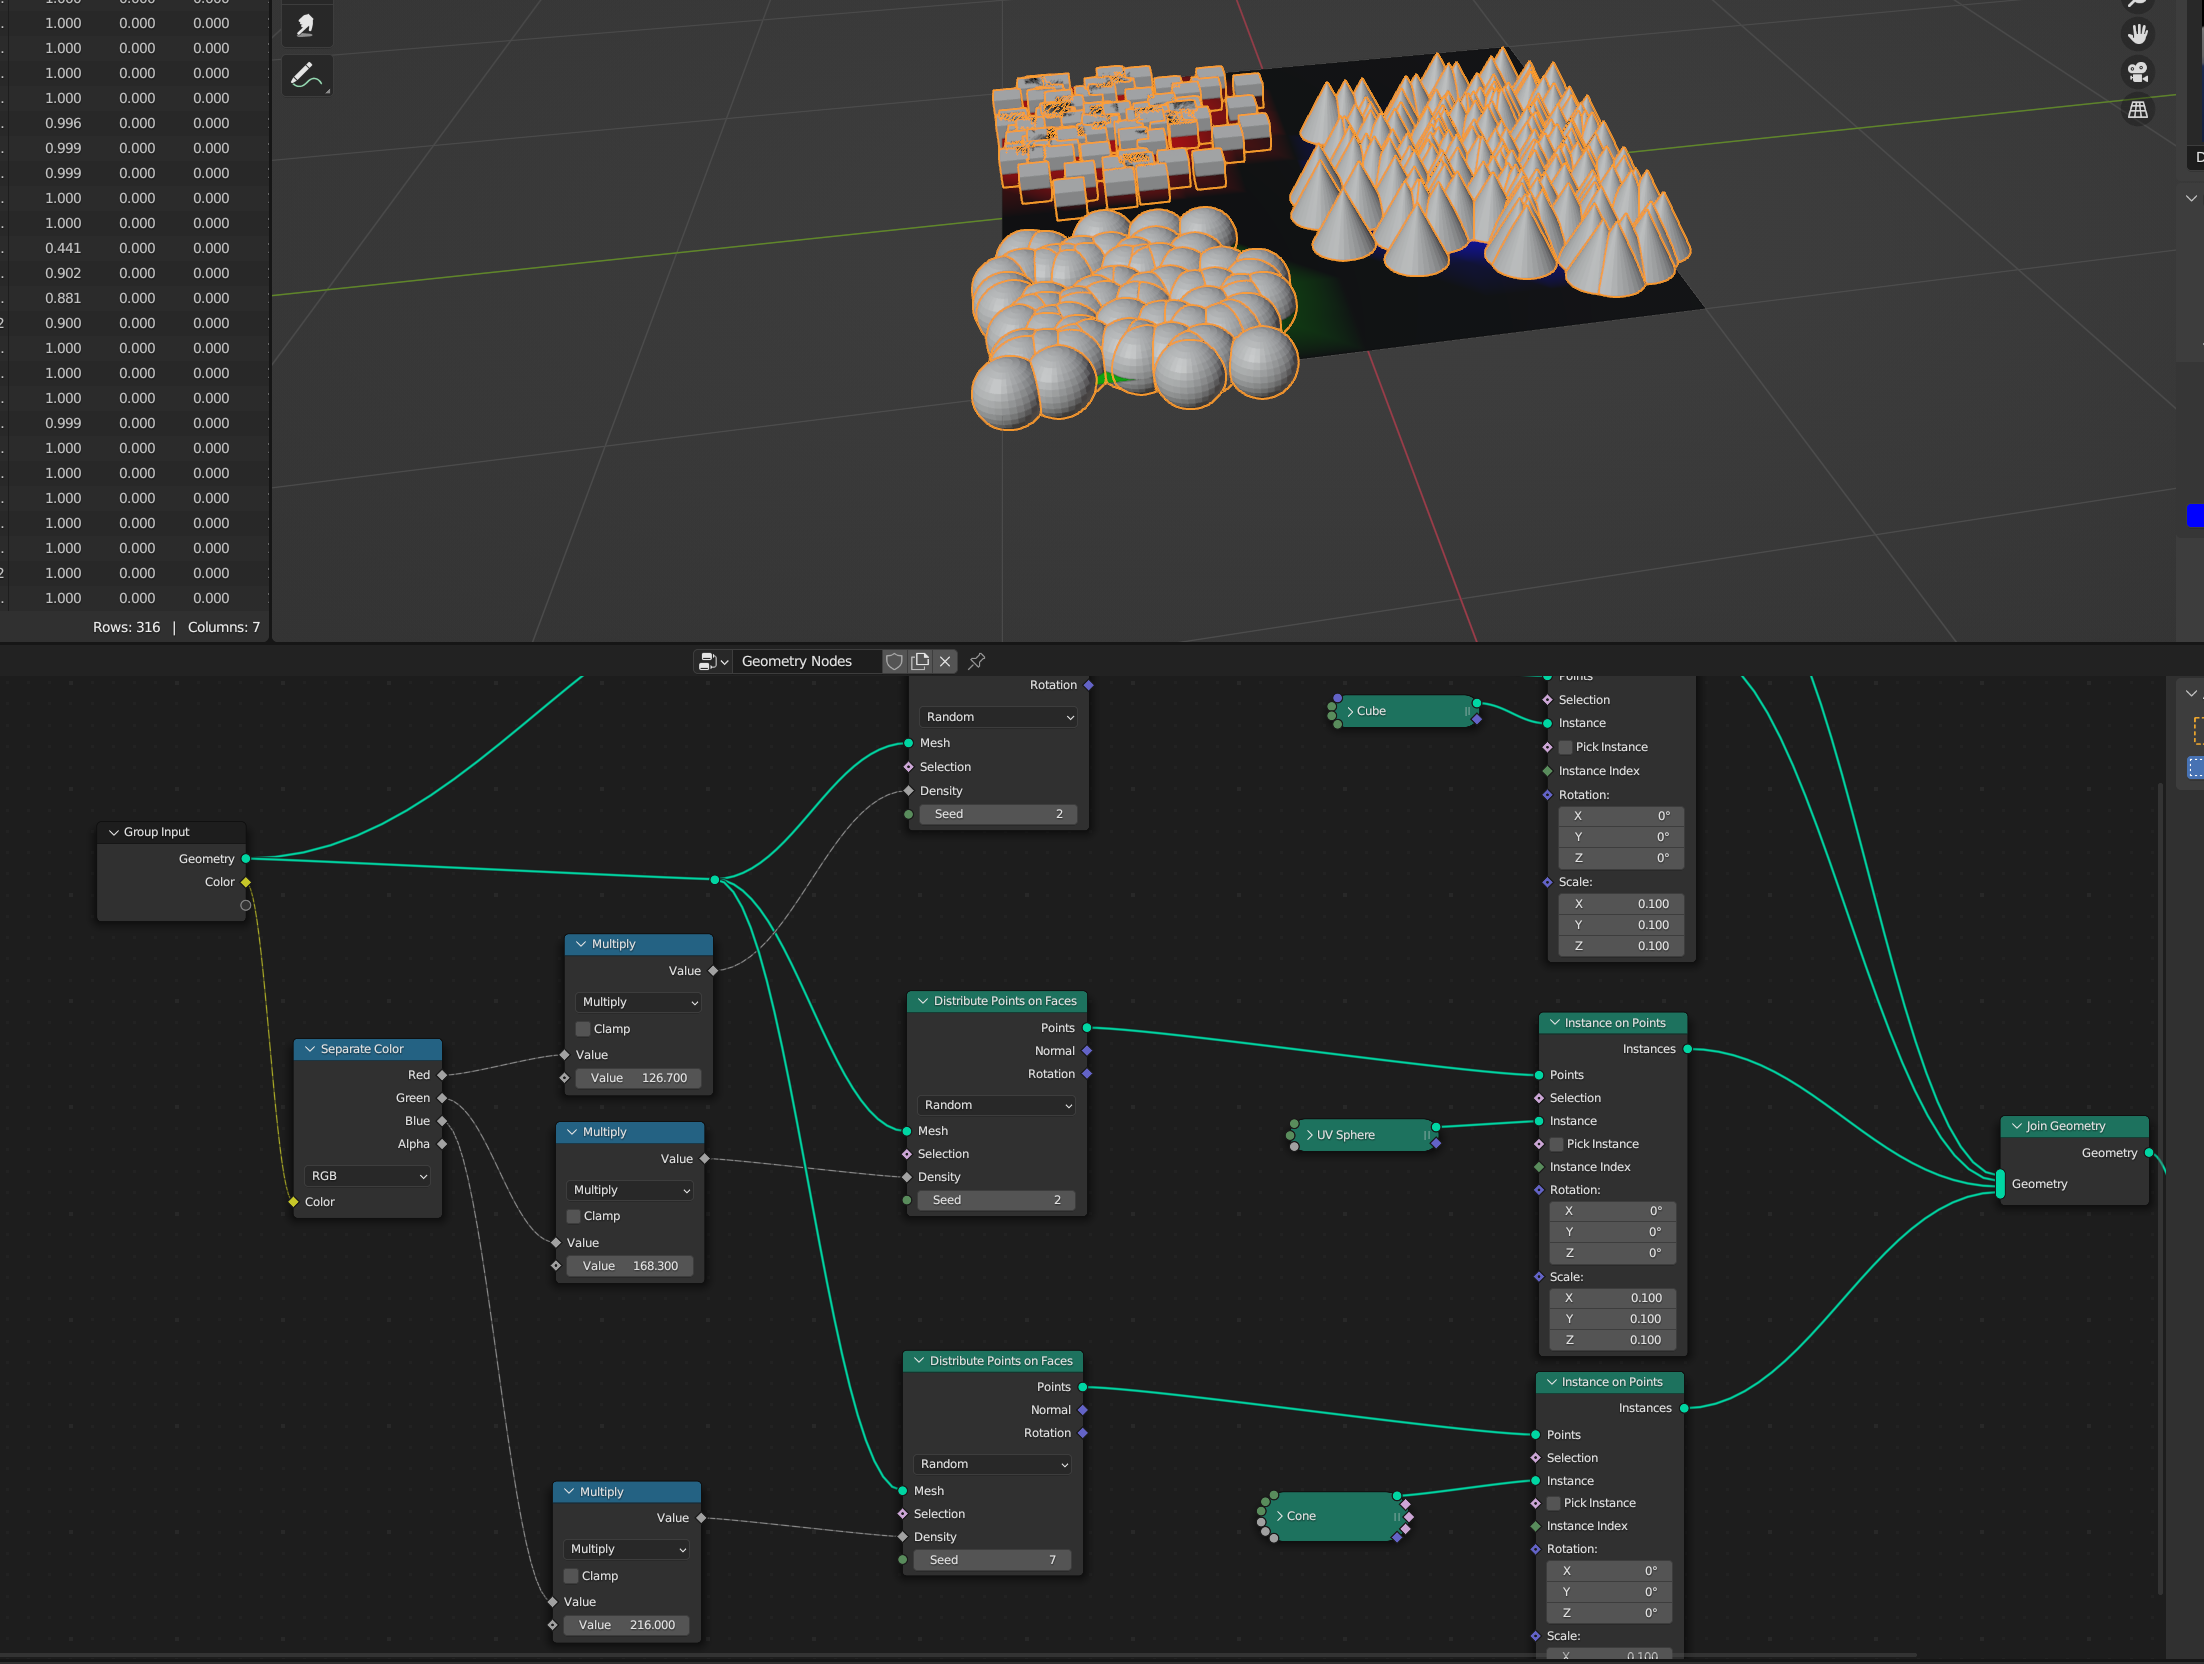Screen dimensions: 2204x1664
Task: Click the Separate Color Alpha output socket
Action: coord(442,1144)
